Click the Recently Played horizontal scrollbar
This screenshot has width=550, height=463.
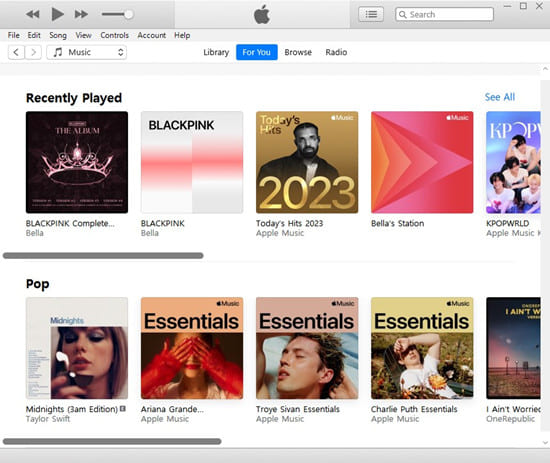(x=103, y=256)
